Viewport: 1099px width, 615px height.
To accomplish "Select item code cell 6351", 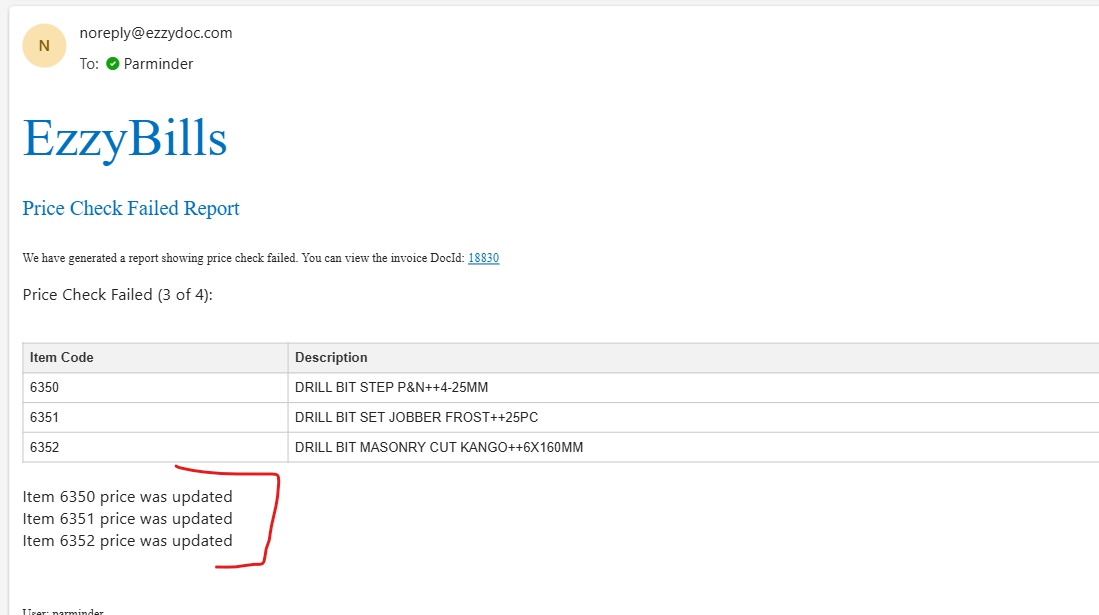I will click(156, 418).
